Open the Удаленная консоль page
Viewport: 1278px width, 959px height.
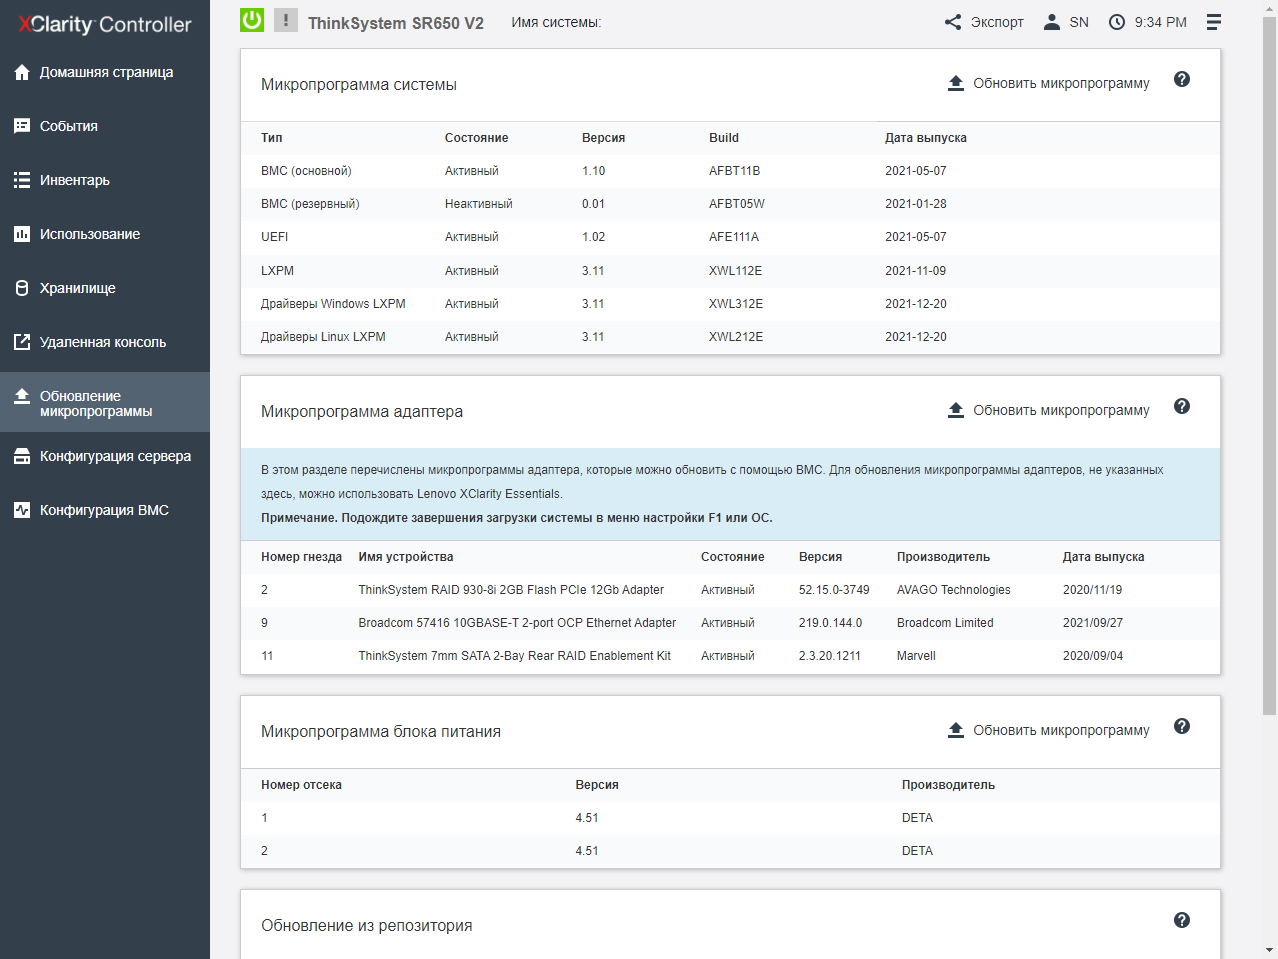(105, 342)
